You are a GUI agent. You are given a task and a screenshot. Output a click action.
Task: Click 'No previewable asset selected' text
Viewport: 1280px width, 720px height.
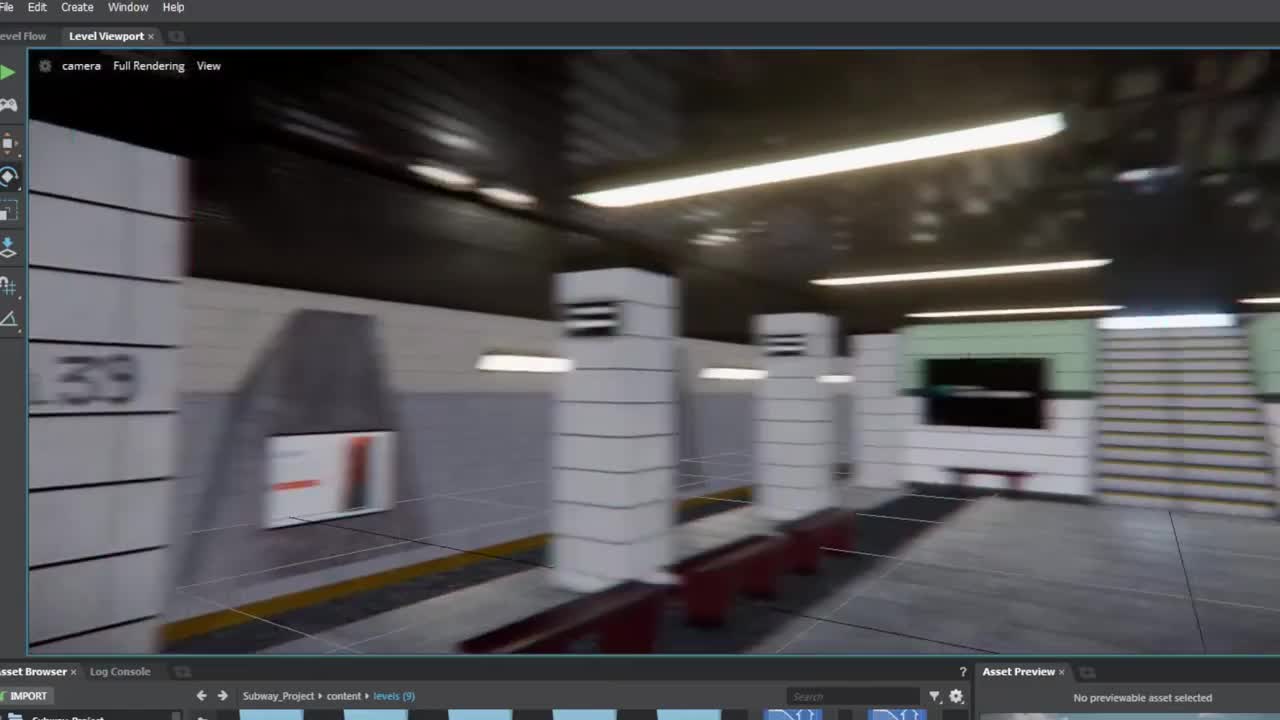(x=1143, y=698)
